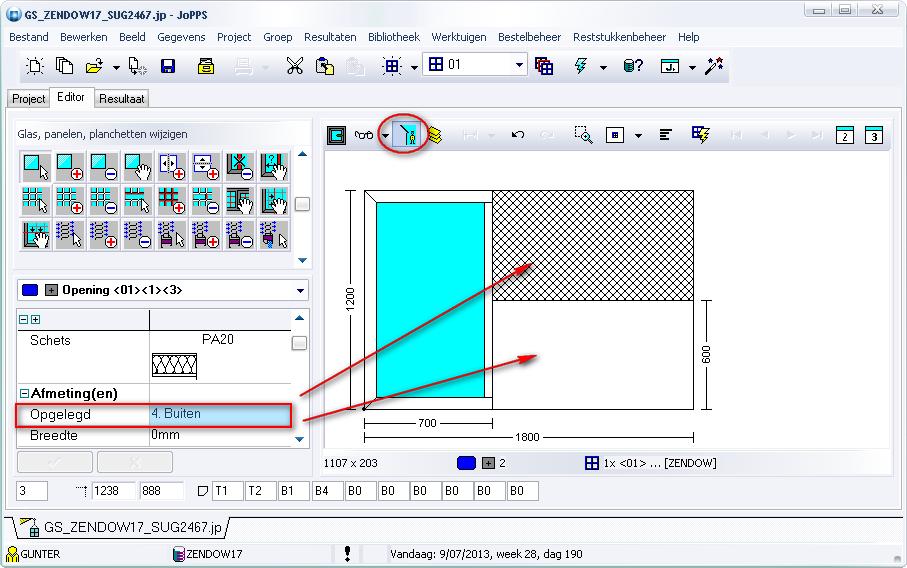Image resolution: width=907 pixels, height=568 pixels.
Task: Click the grid with lightning icon in editor
Action: (x=700, y=135)
